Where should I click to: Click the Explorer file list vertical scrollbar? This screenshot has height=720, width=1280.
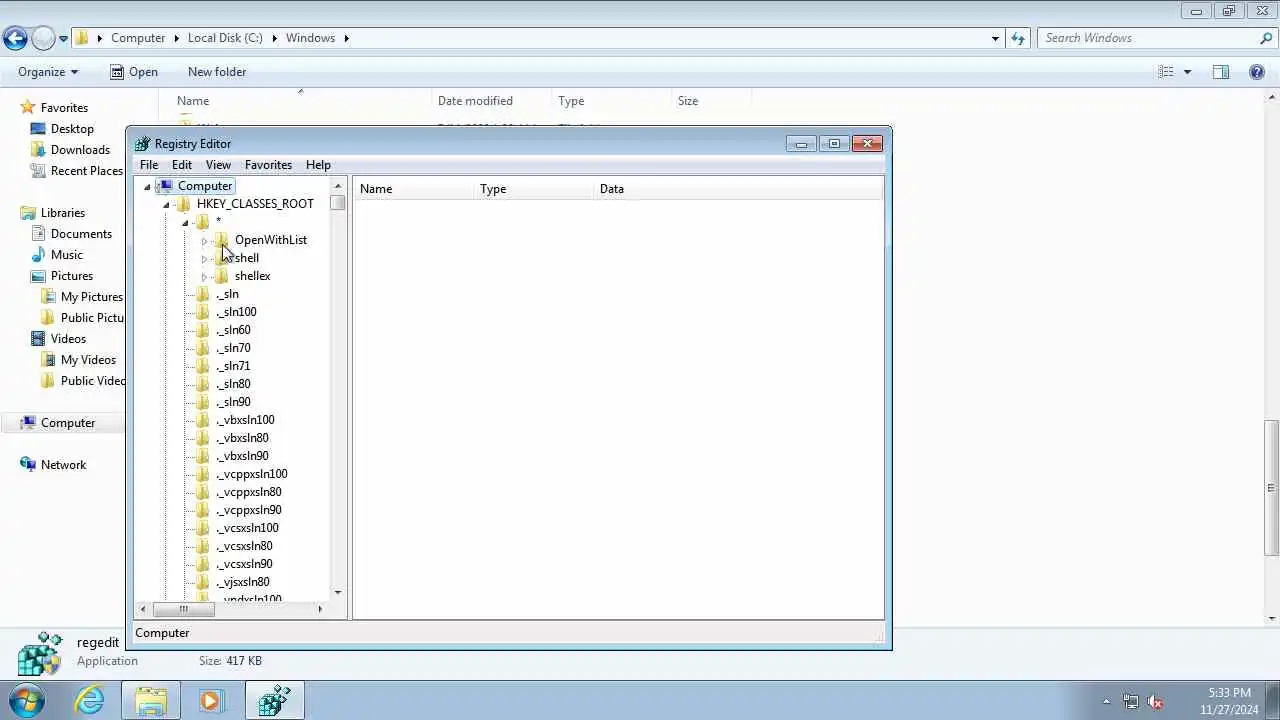tap(1272, 488)
